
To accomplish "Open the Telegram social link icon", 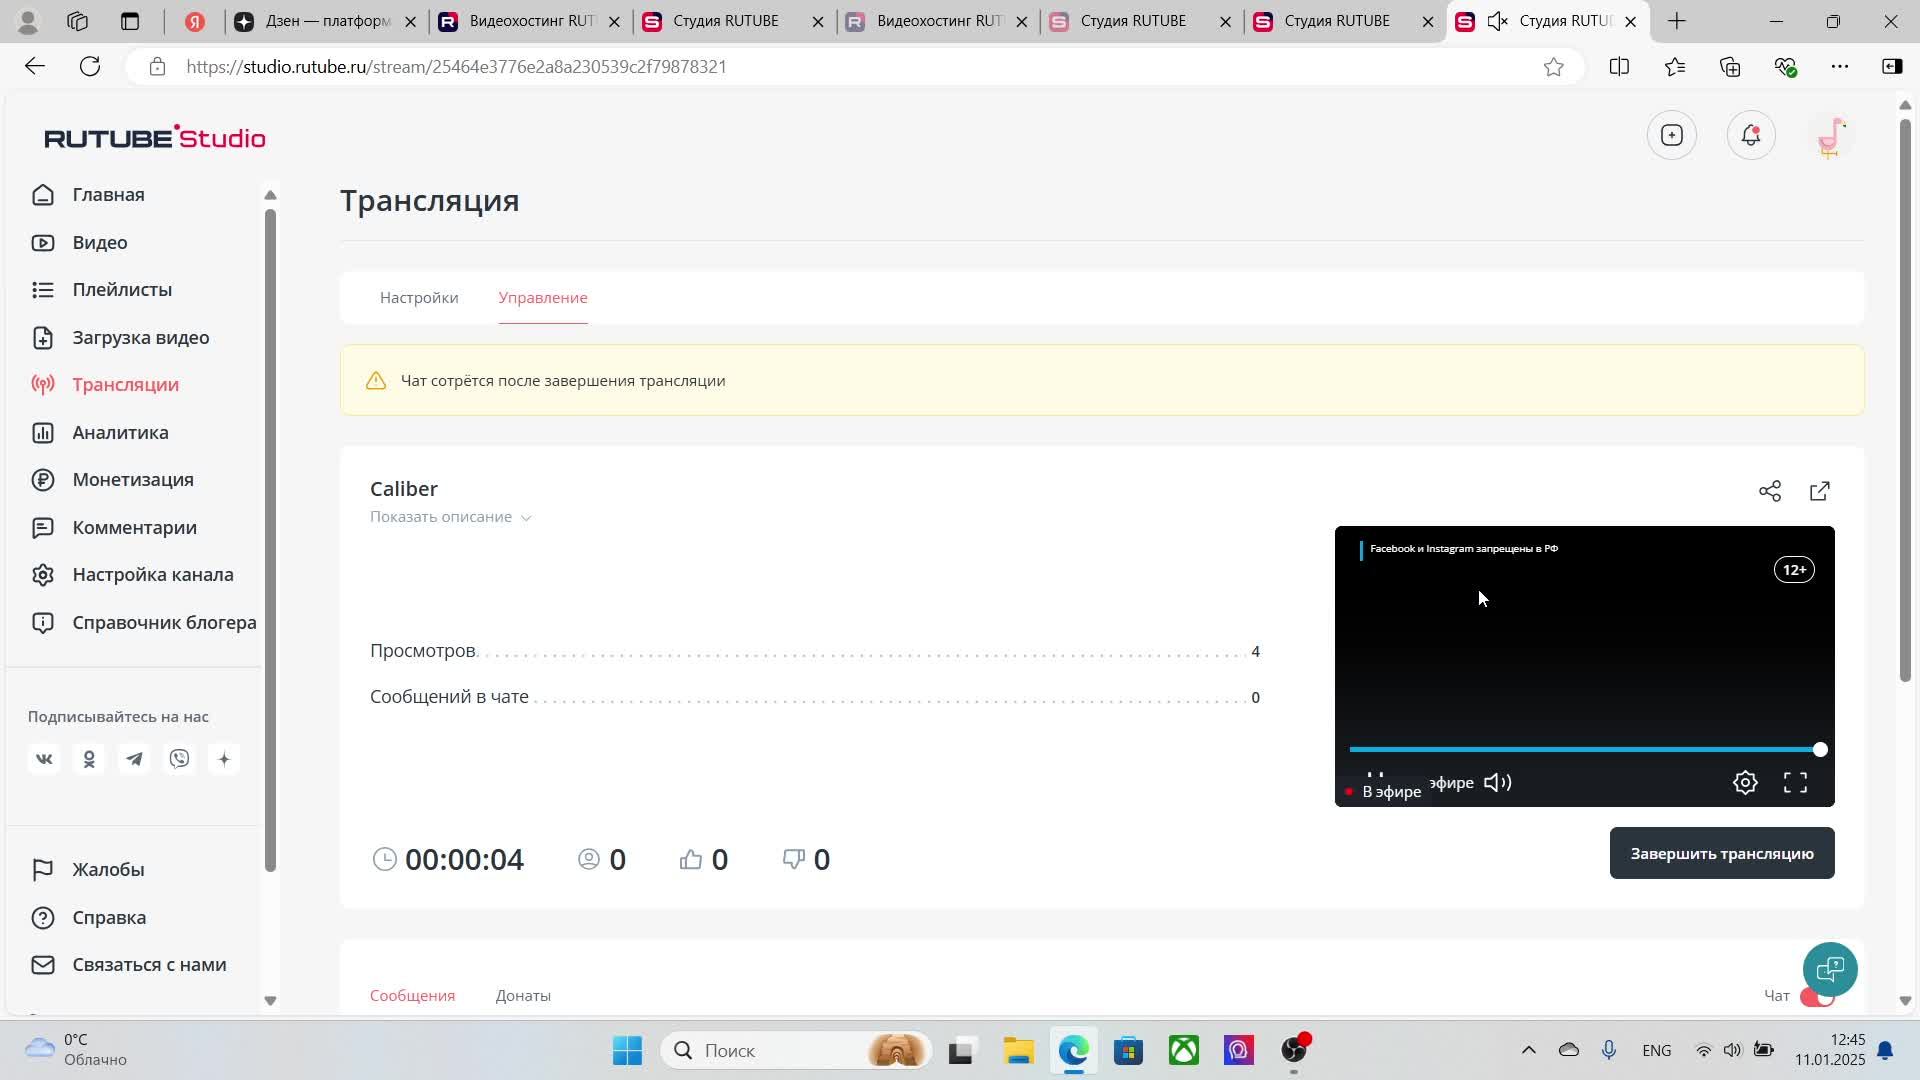I will 134,760.
